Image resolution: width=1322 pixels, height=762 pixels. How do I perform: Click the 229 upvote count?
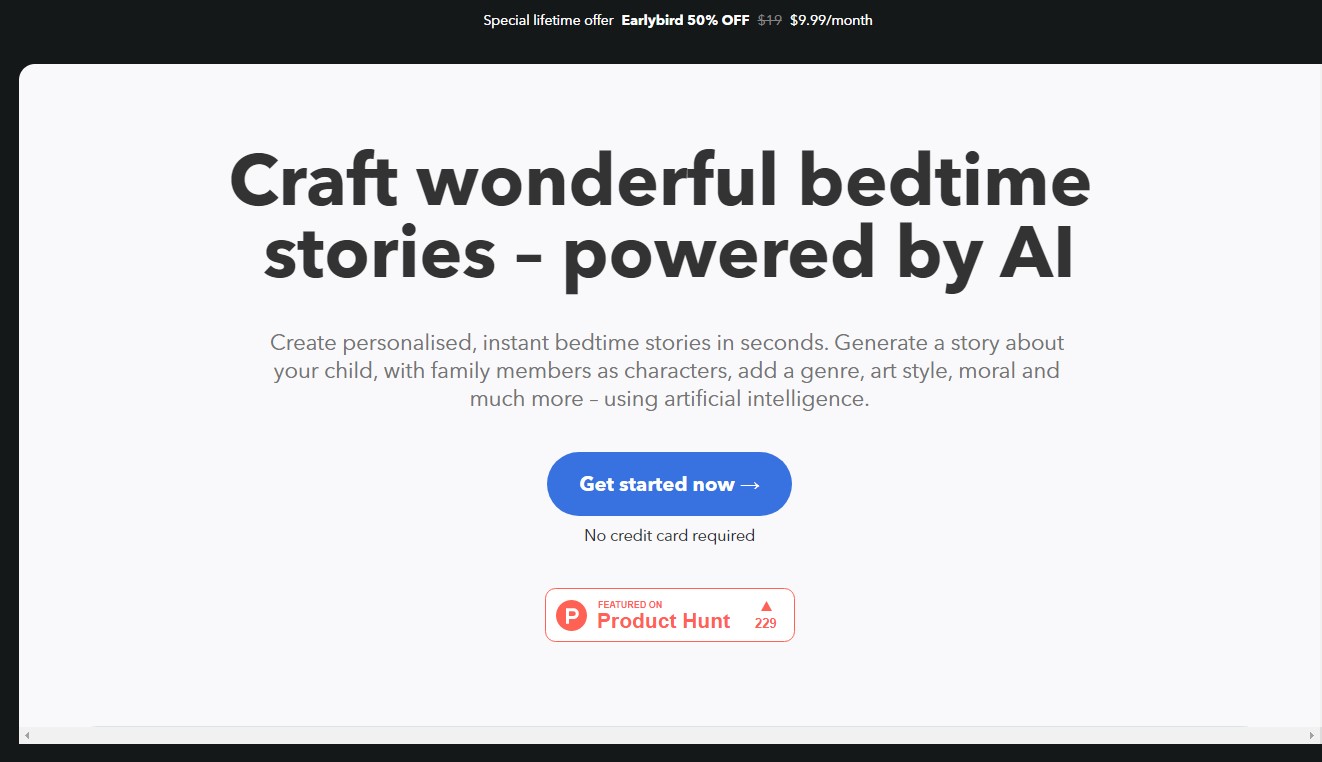pyautogui.click(x=766, y=623)
